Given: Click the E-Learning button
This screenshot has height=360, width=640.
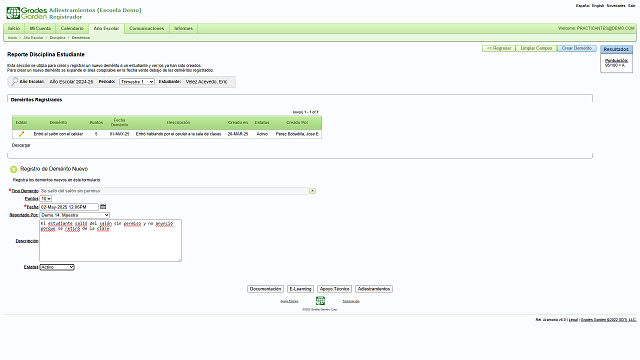Looking at the screenshot, I should [300, 289].
